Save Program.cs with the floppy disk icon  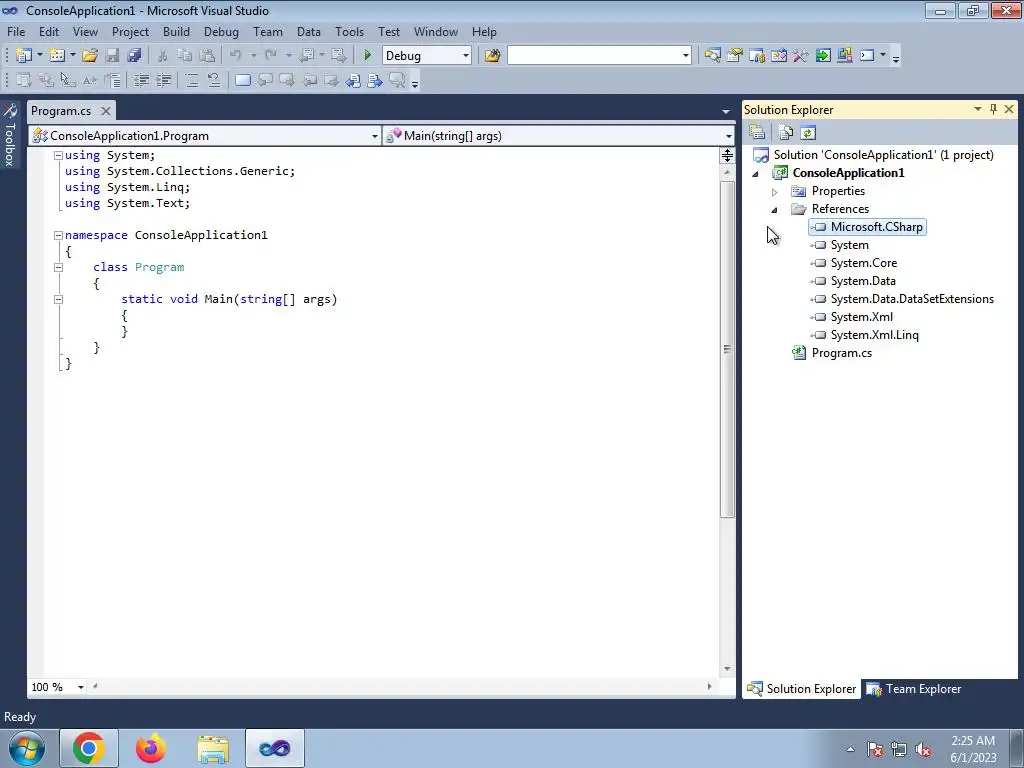tap(112, 56)
